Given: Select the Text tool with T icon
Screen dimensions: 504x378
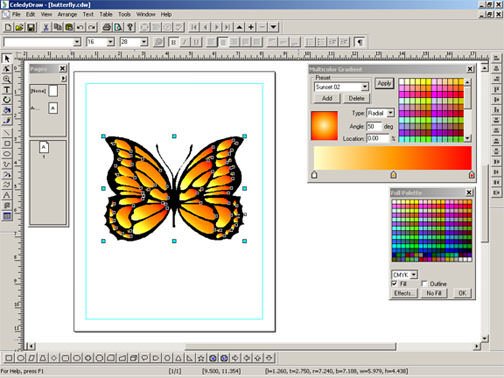Looking at the screenshot, I should coord(7,89).
